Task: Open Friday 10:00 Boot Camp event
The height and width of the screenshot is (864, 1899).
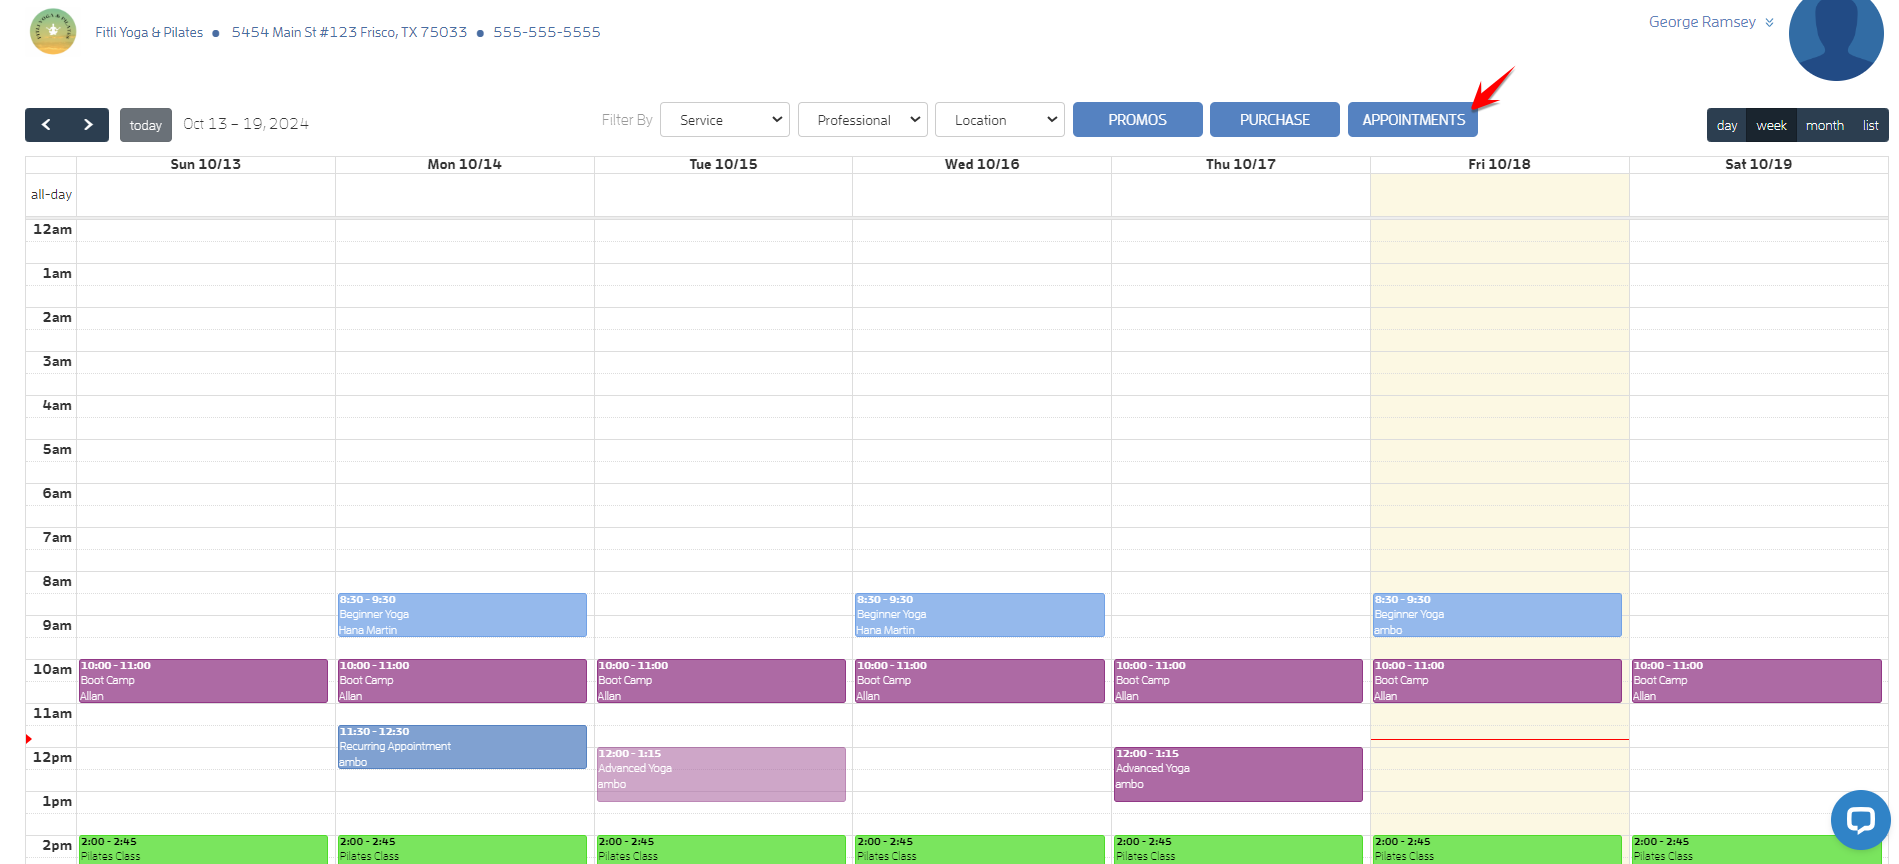Action: coord(1497,681)
